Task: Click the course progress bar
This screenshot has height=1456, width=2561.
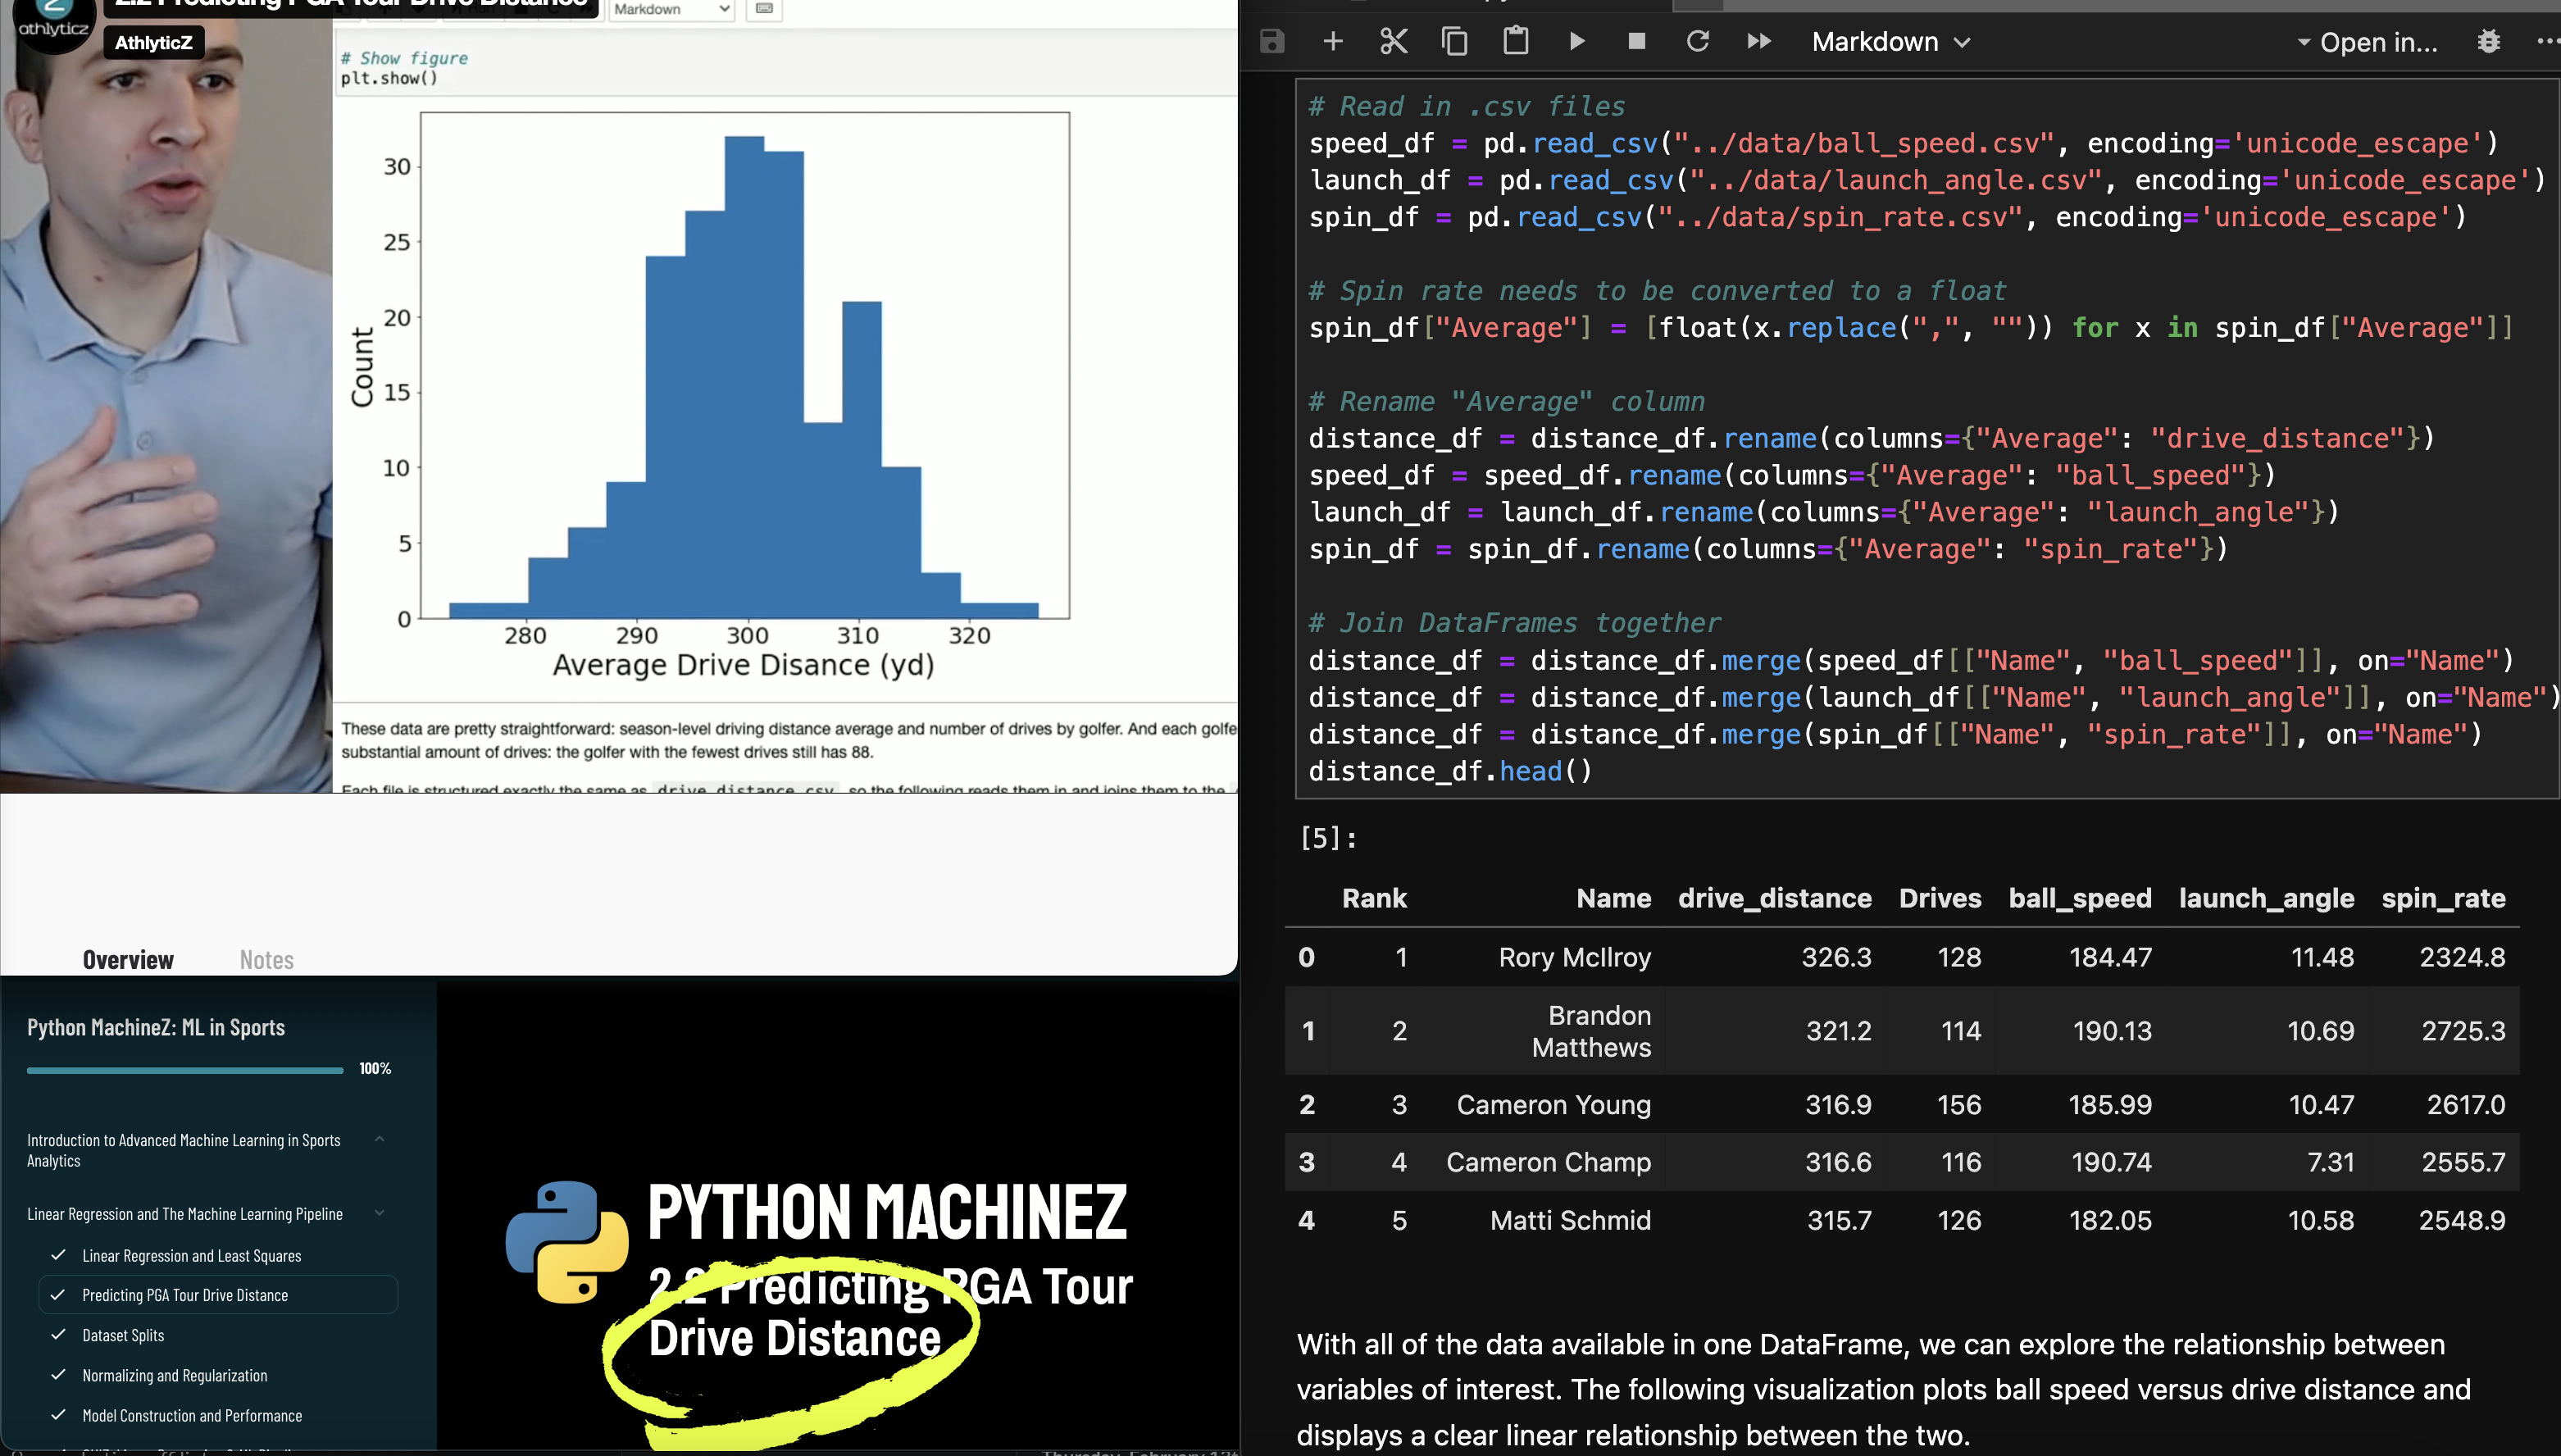Action: click(x=185, y=1070)
